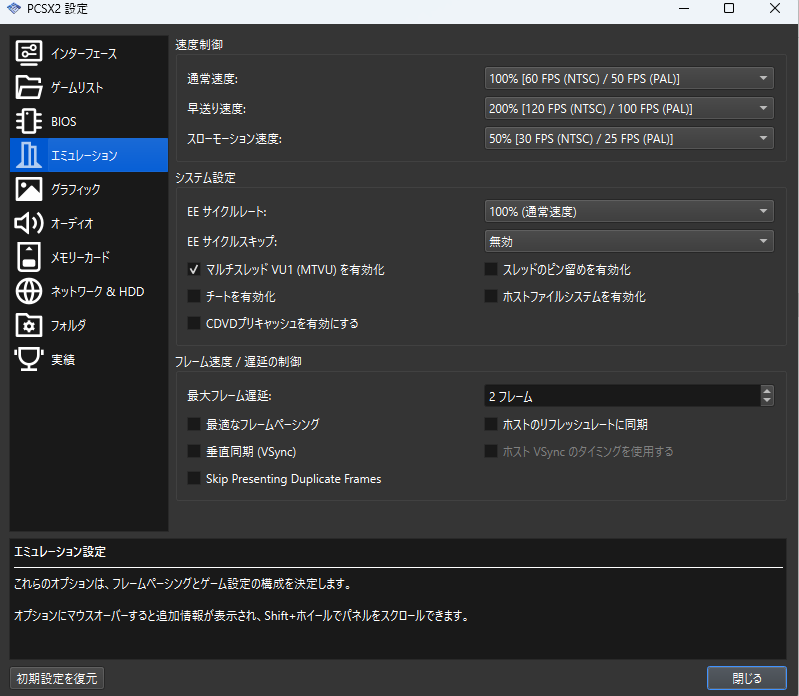Click the EE サイクルレート: label
Viewport: 799px width, 696px height.
click(227, 212)
